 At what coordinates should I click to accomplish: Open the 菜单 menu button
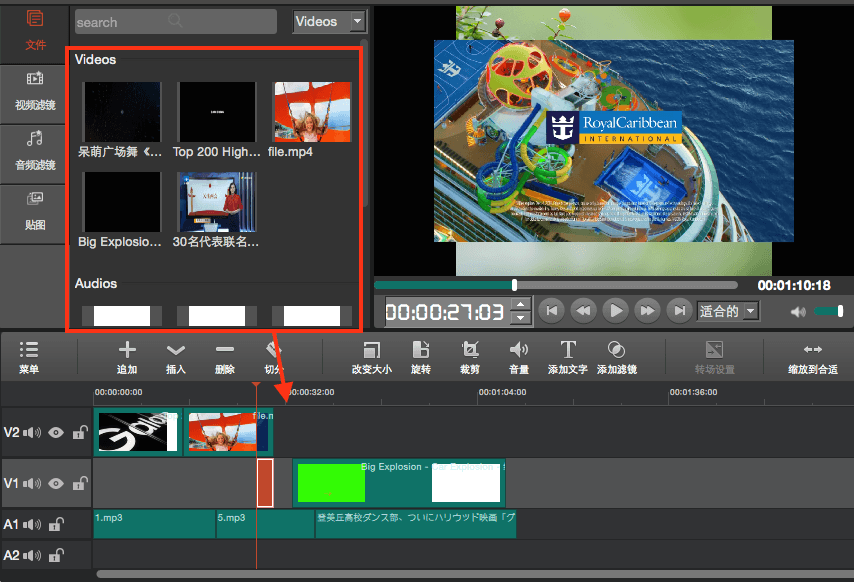pos(29,357)
